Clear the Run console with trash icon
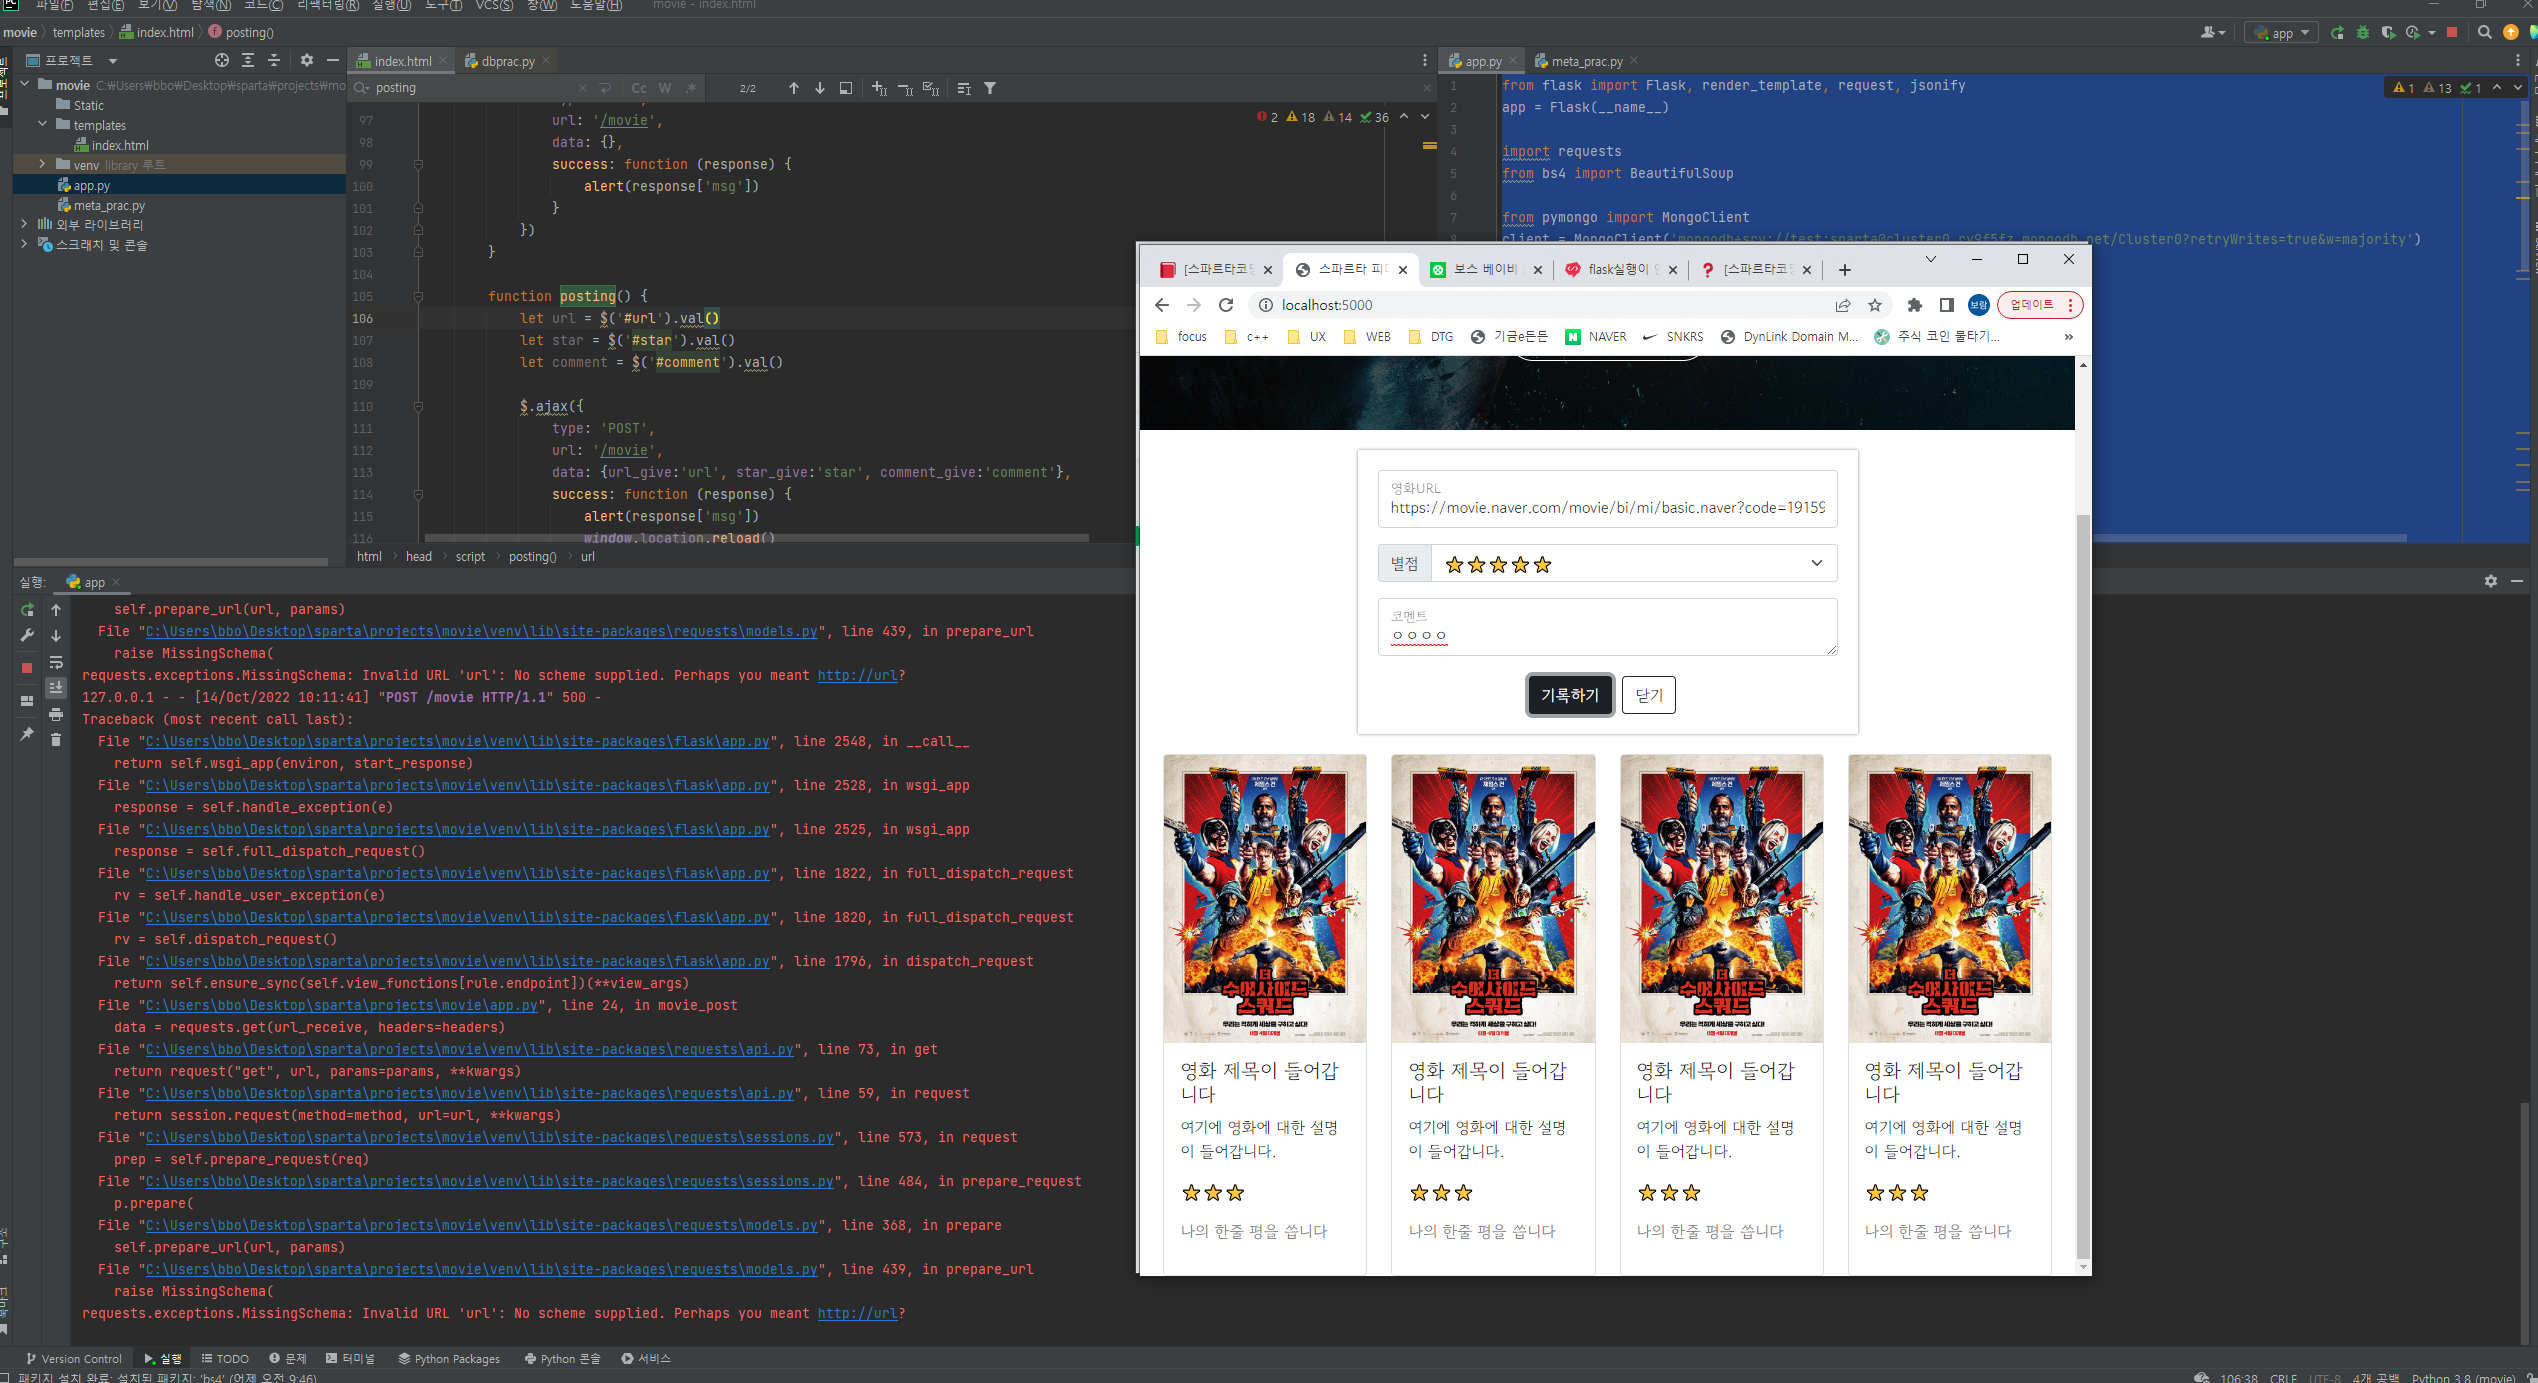Image resolution: width=2538 pixels, height=1383 pixels. pos(56,740)
